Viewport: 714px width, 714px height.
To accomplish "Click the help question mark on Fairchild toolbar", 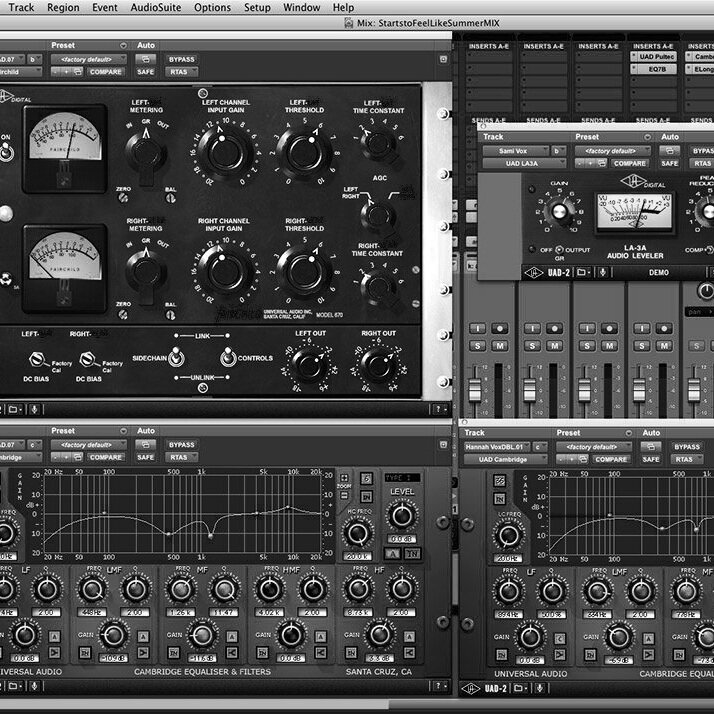I will 440,409.
